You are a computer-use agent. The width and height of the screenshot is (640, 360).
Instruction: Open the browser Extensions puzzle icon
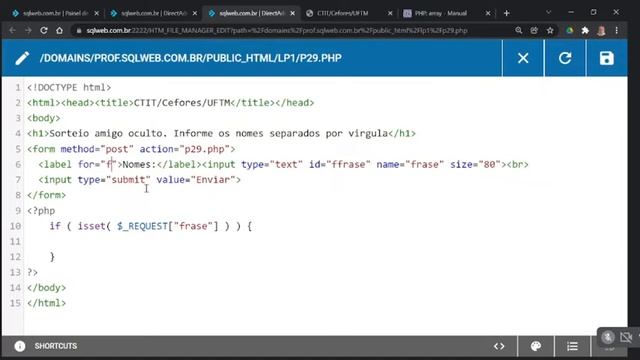(585, 30)
